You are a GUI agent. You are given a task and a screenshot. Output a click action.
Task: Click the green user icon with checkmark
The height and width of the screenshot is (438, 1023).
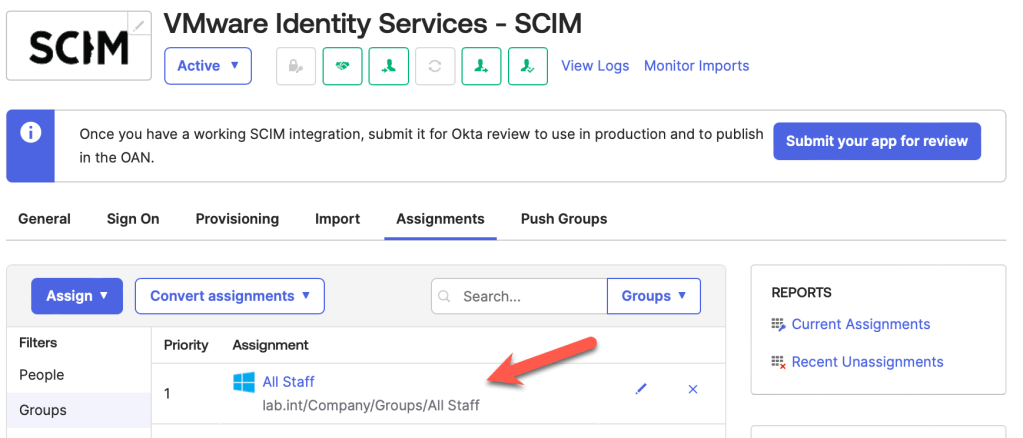(527, 66)
